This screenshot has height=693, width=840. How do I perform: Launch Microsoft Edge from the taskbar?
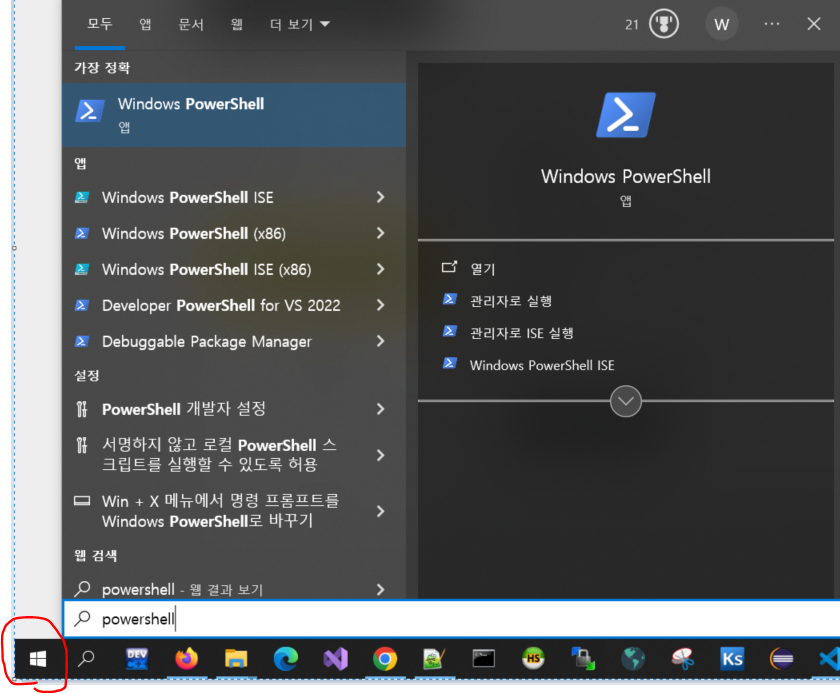tap(286, 659)
